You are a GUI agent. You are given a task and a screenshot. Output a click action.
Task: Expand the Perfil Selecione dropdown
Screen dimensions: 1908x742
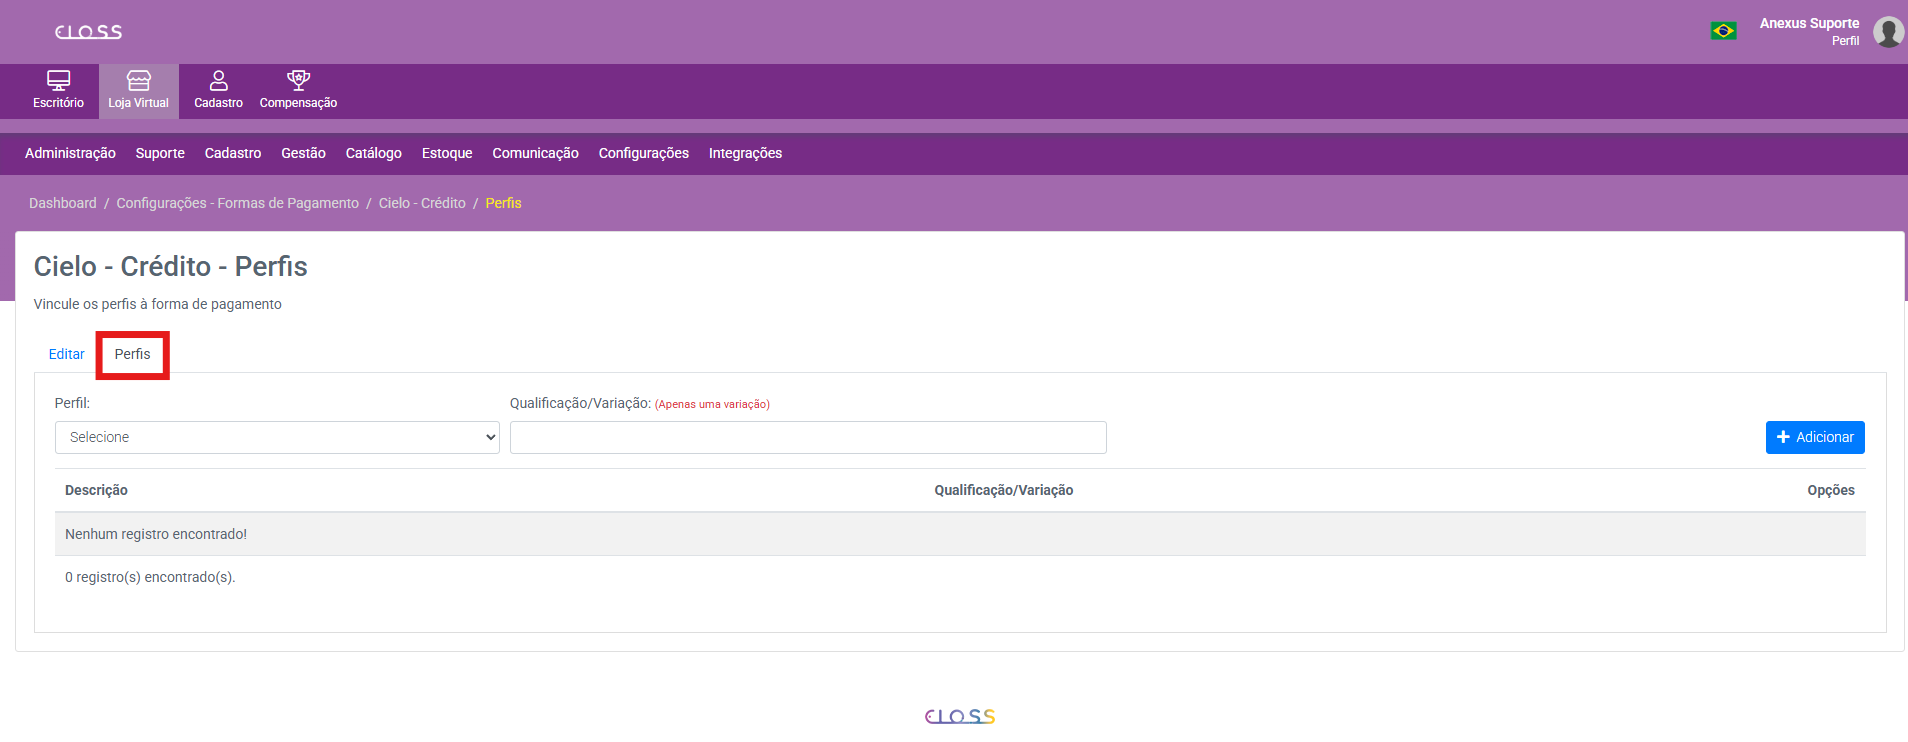(277, 437)
